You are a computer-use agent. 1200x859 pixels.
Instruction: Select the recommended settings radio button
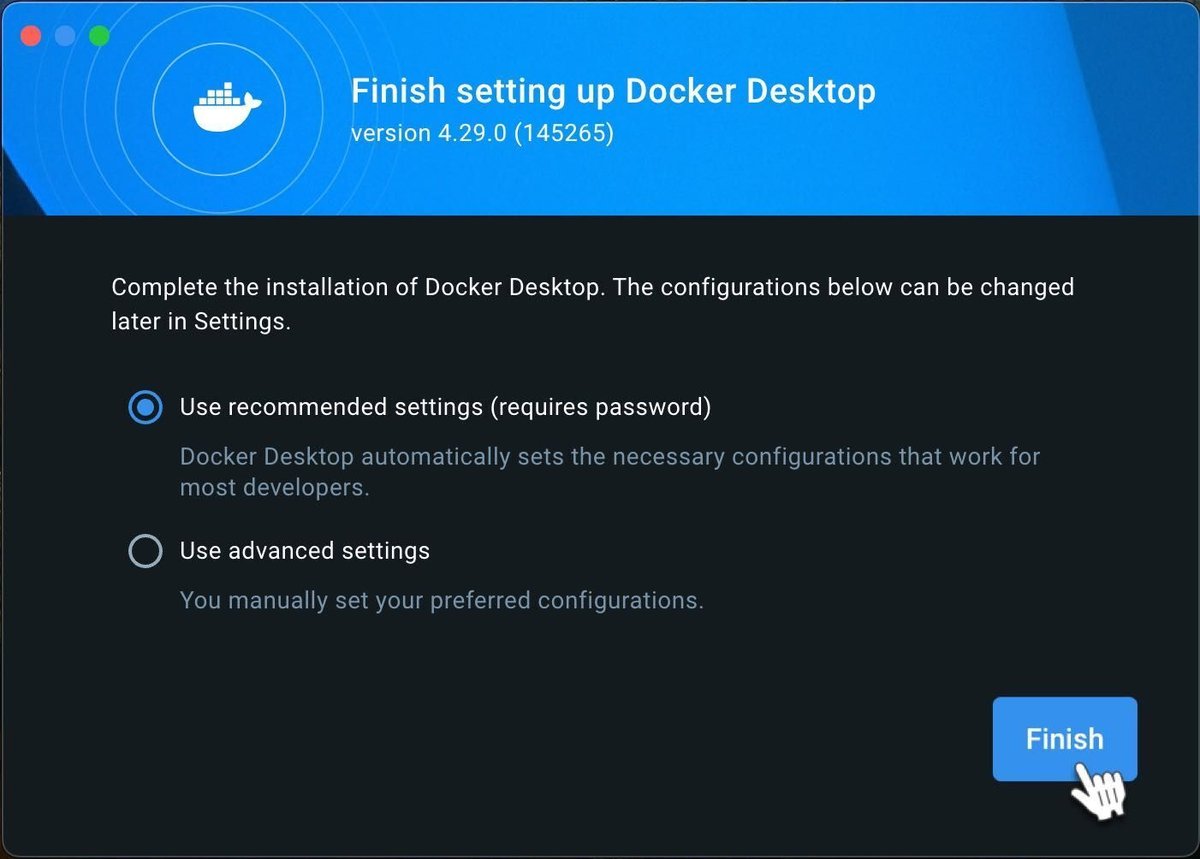(x=146, y=407)
